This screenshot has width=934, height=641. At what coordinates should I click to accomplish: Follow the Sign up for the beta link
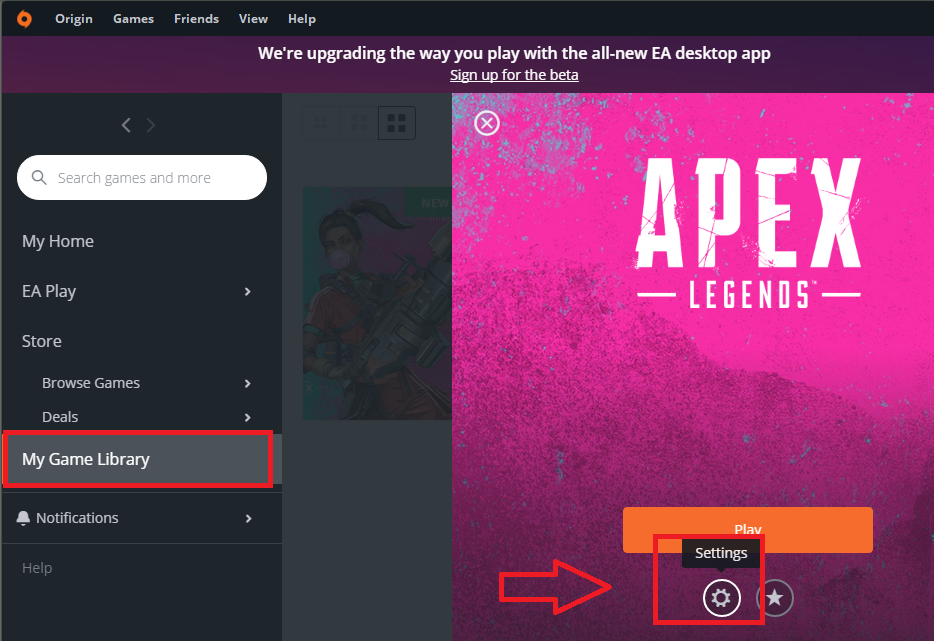pyautogui.click(x=514, y=75)
